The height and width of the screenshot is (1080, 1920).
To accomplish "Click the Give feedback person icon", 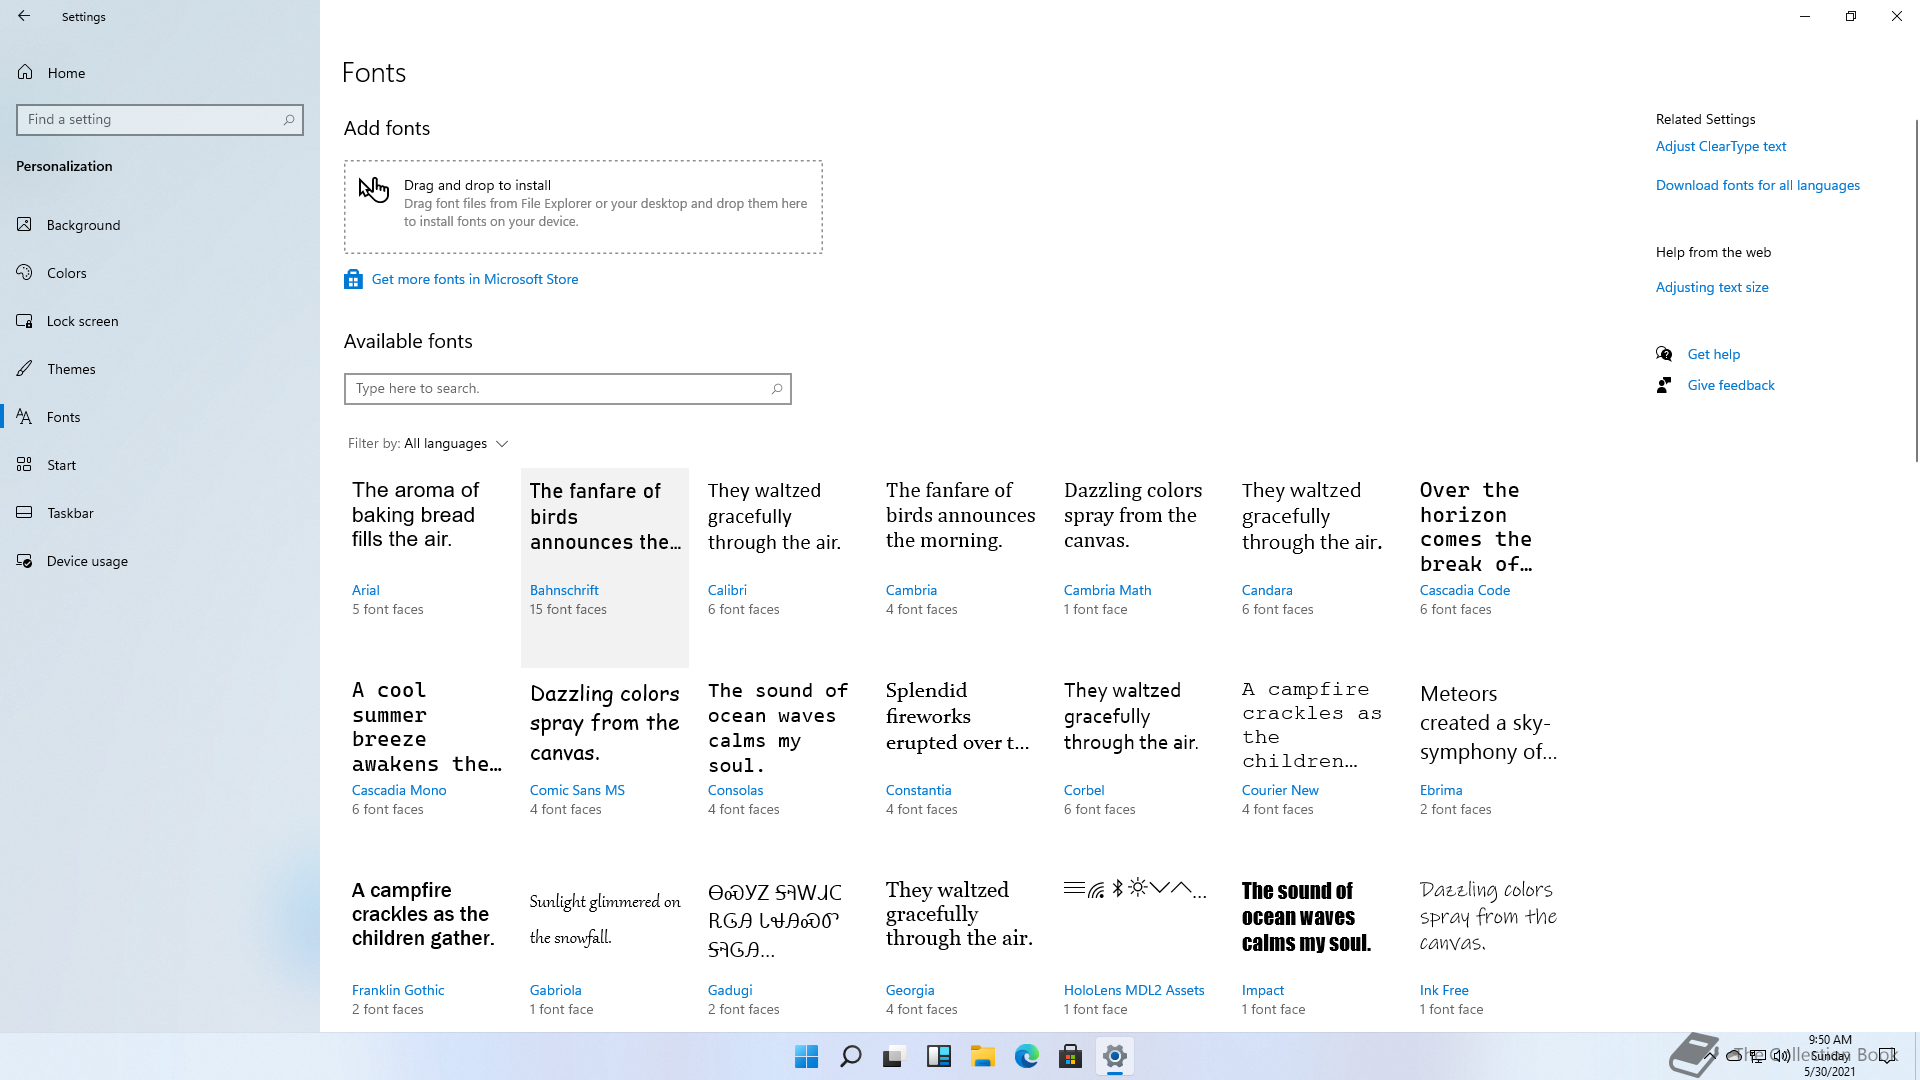I will (x=1664, y=385).
